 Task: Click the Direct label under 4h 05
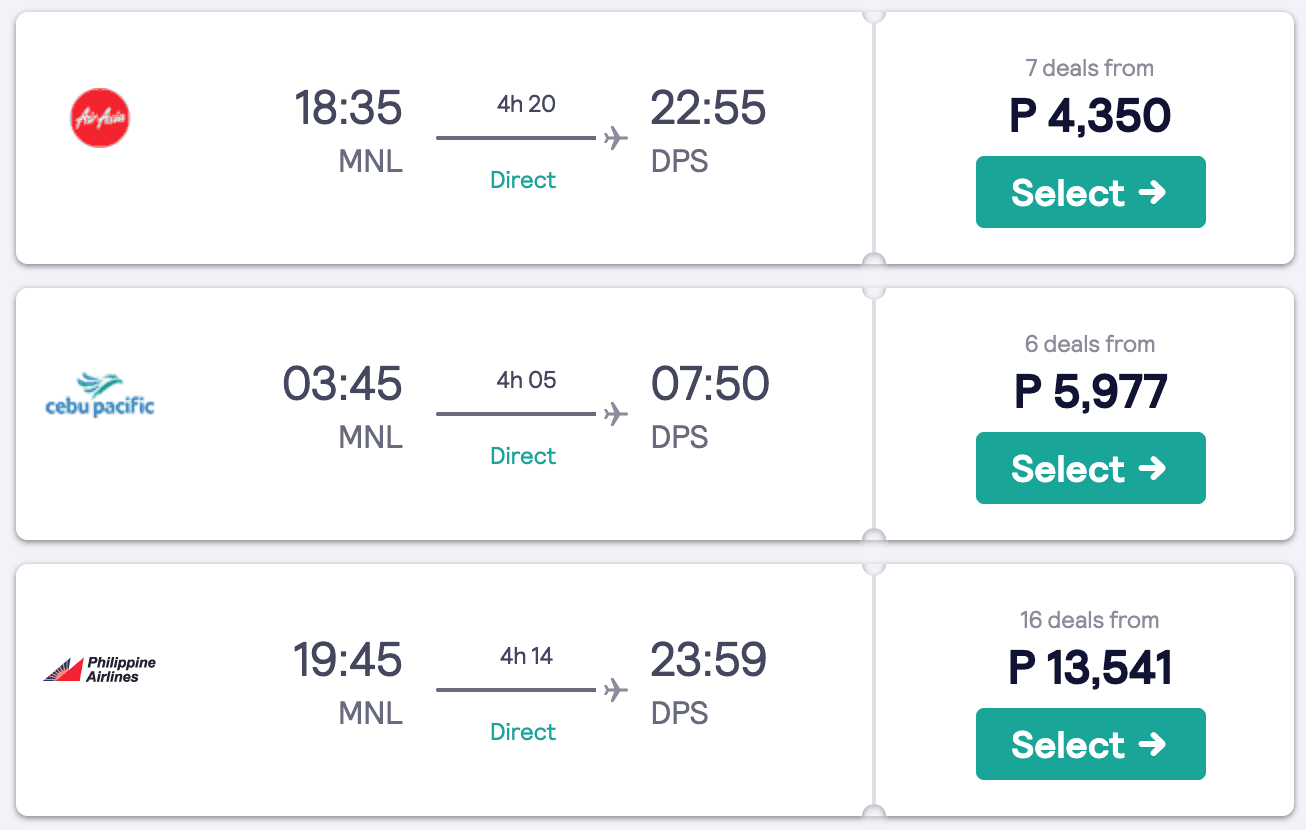[x=523, y=456]
